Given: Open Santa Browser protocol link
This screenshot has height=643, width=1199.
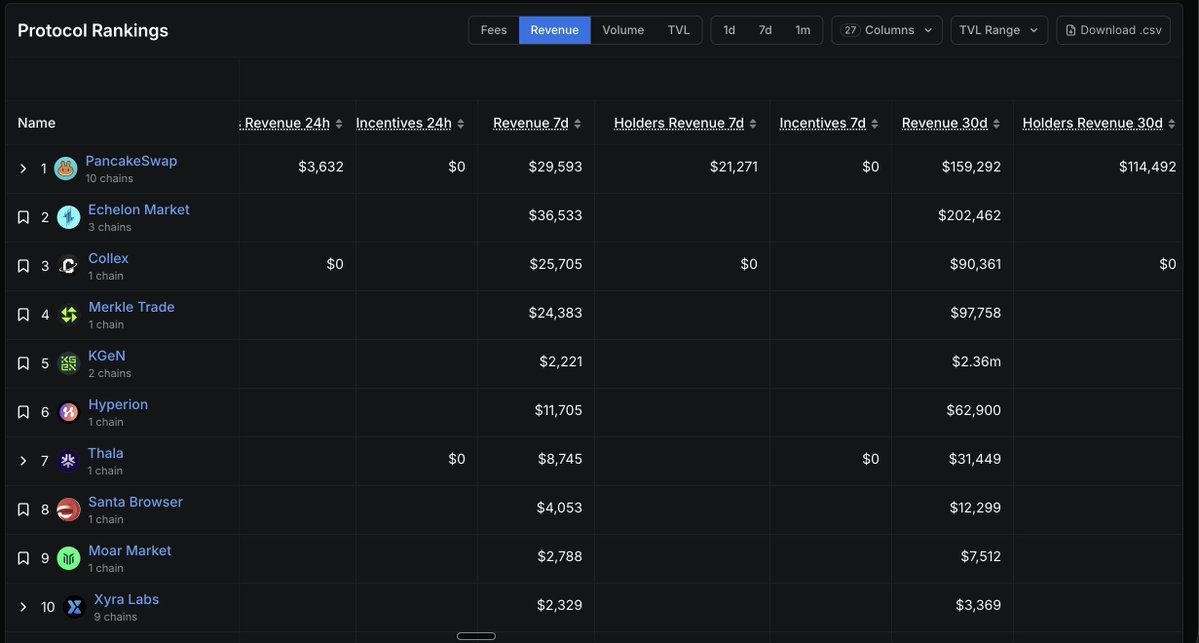Looking at the screenshot, I should click(135, 502).
